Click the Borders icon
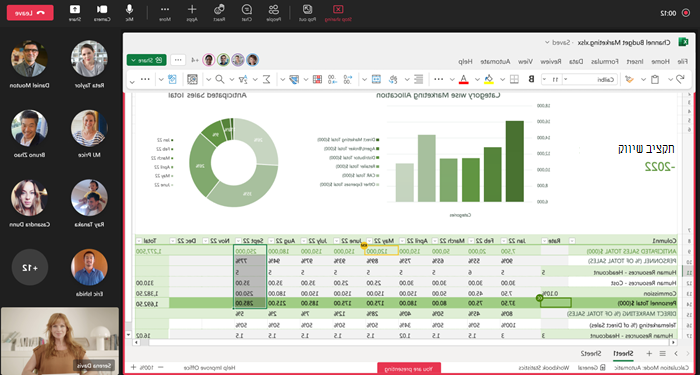The image size is (700, 375). click(514, 79)
